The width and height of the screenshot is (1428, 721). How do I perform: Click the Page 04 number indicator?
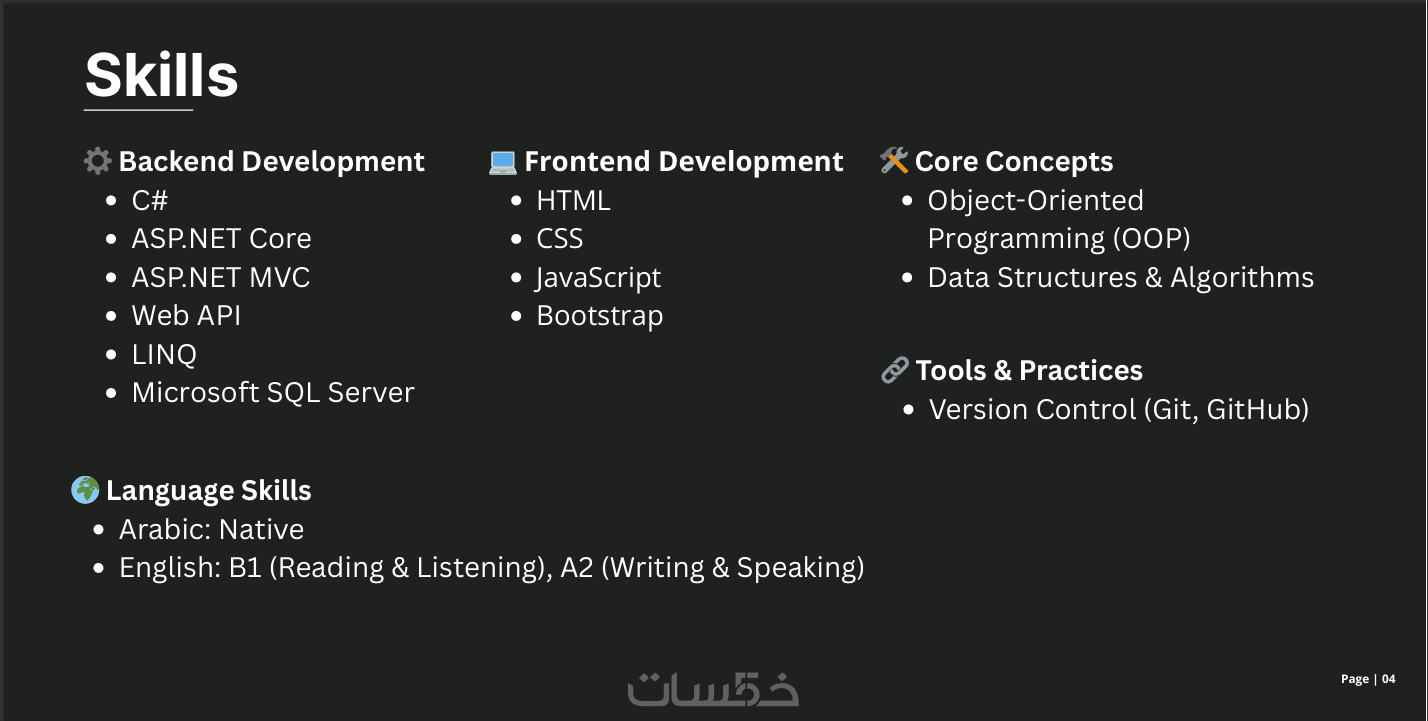[x=1367, y=679]
